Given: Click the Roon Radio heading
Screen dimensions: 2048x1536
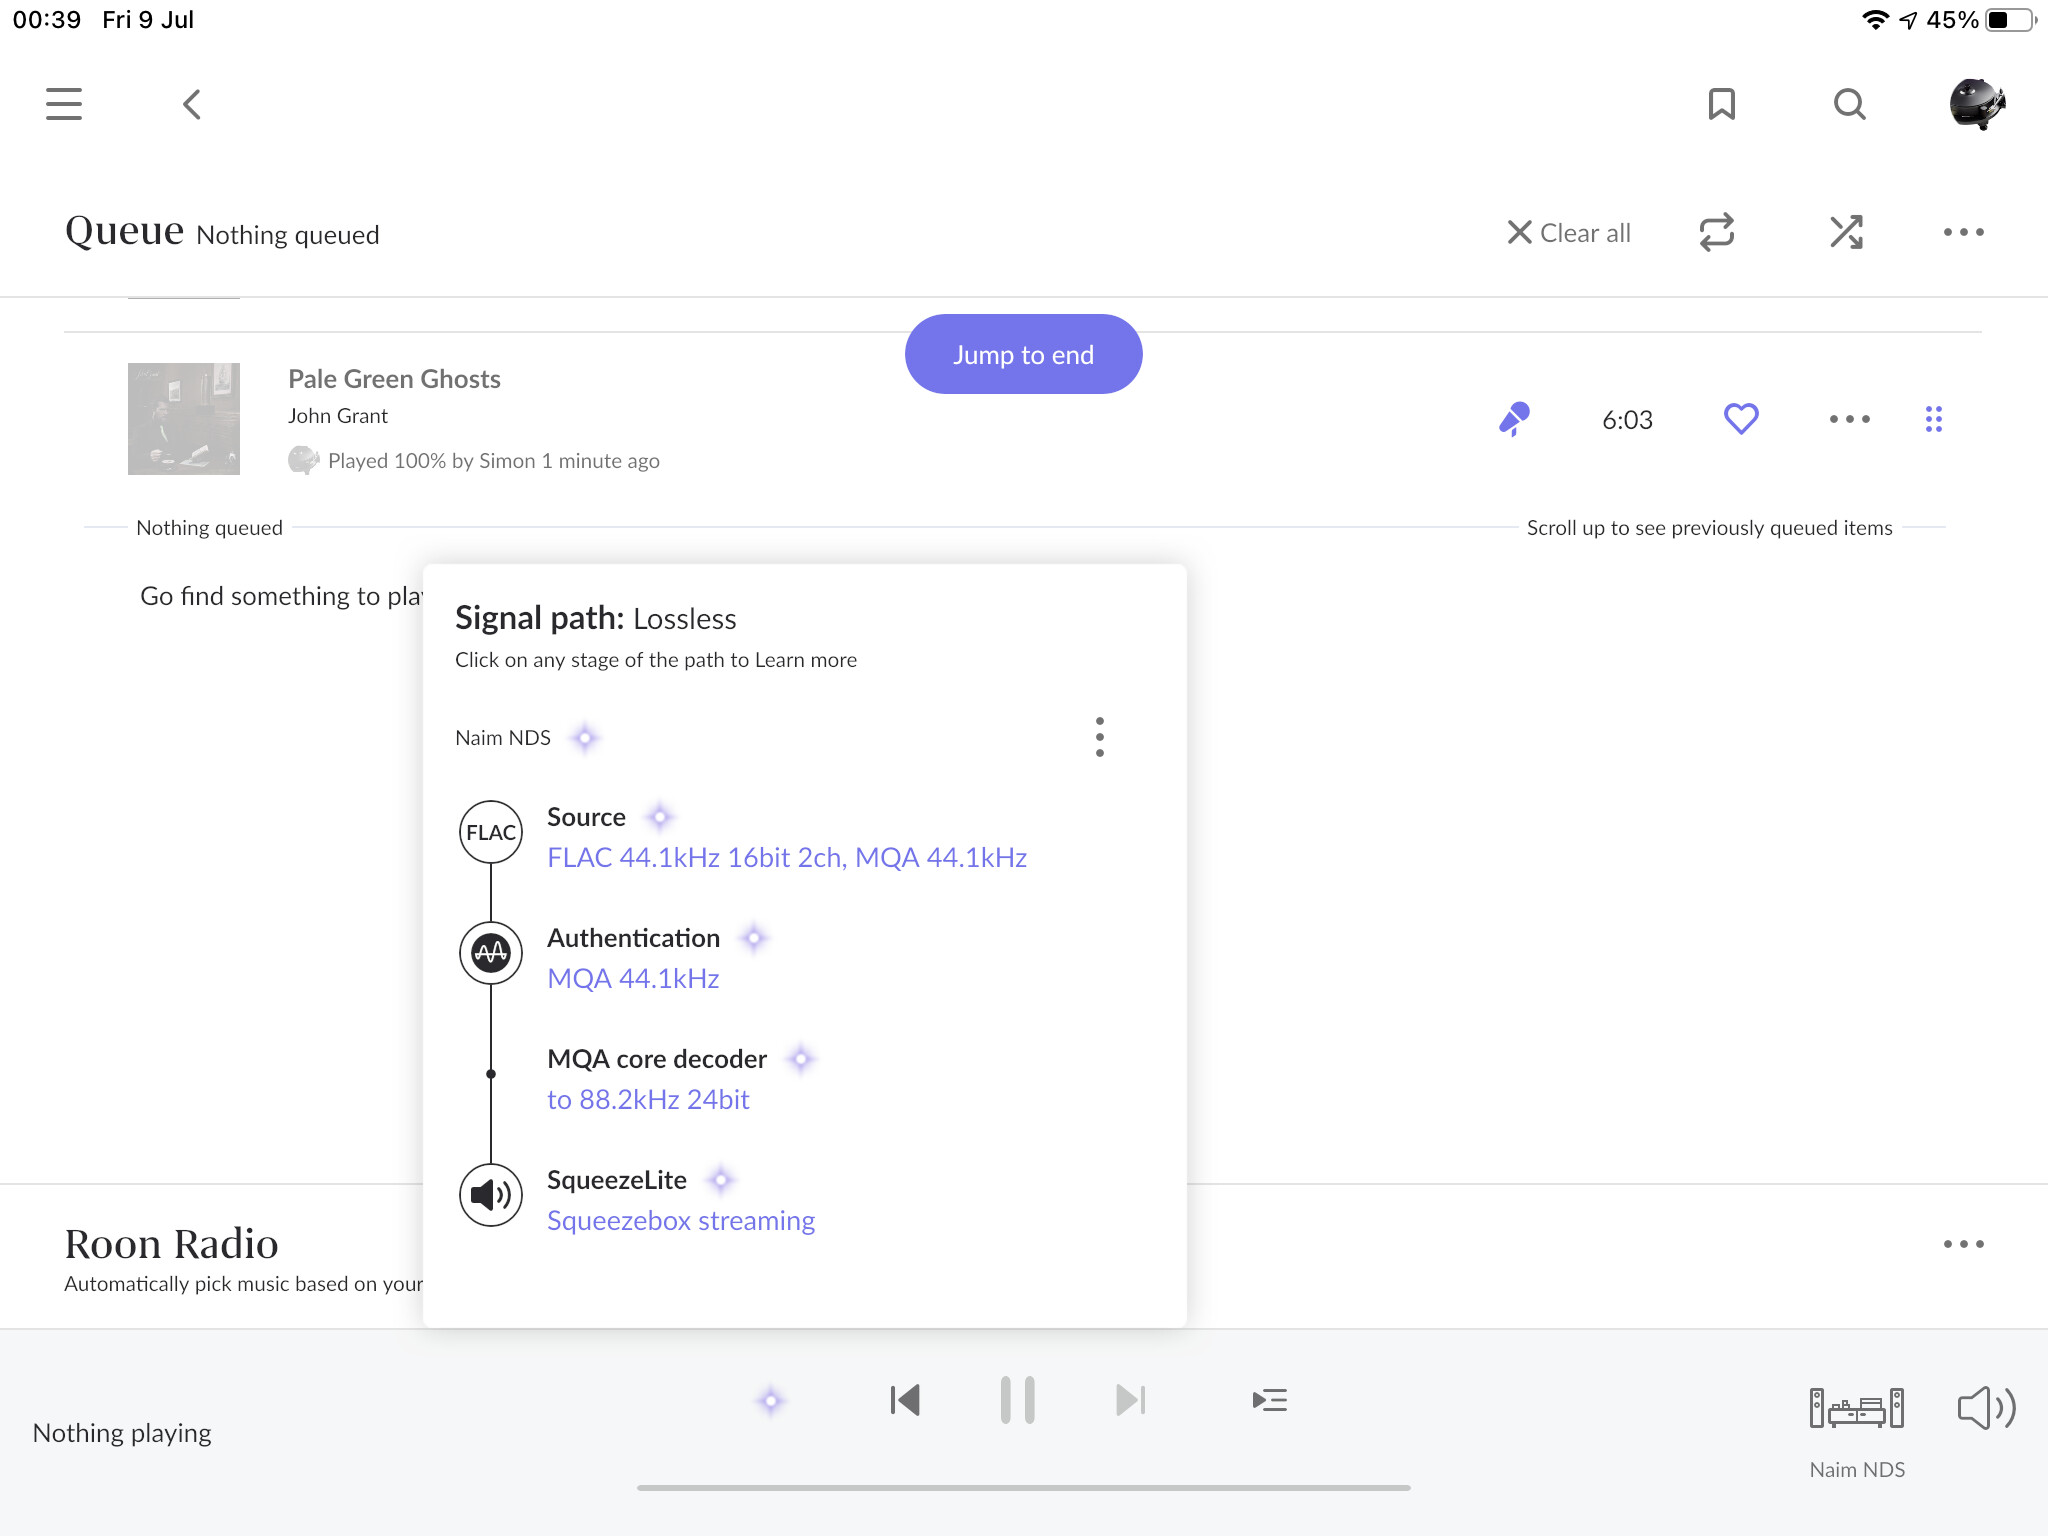Looking at the screenshot, I should point(171,1243).
